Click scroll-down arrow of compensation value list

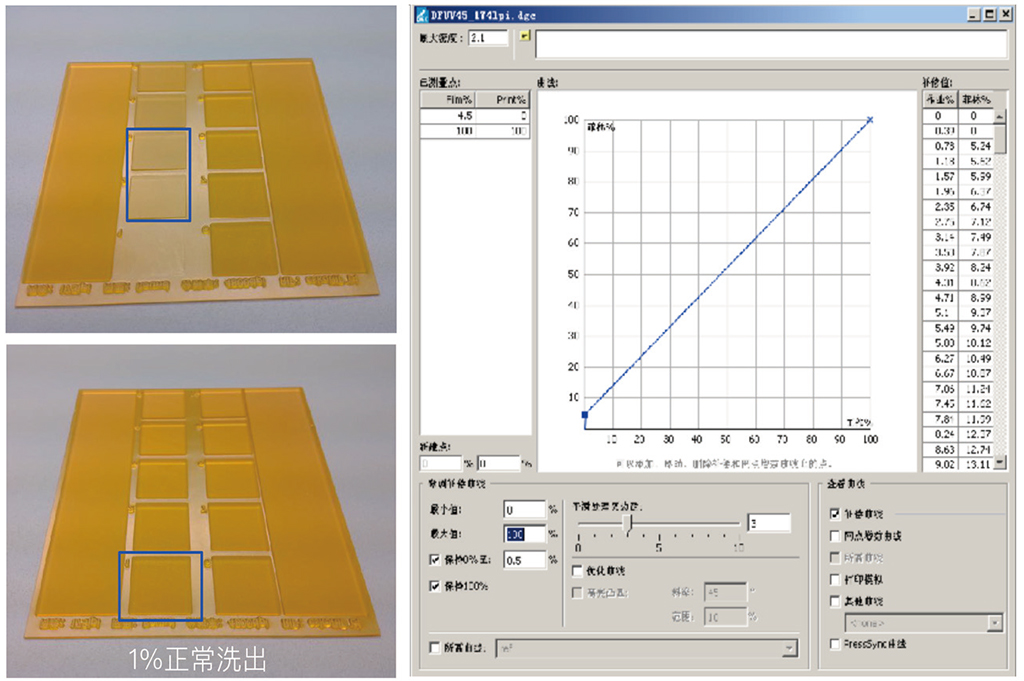[x=1000, y=463]
